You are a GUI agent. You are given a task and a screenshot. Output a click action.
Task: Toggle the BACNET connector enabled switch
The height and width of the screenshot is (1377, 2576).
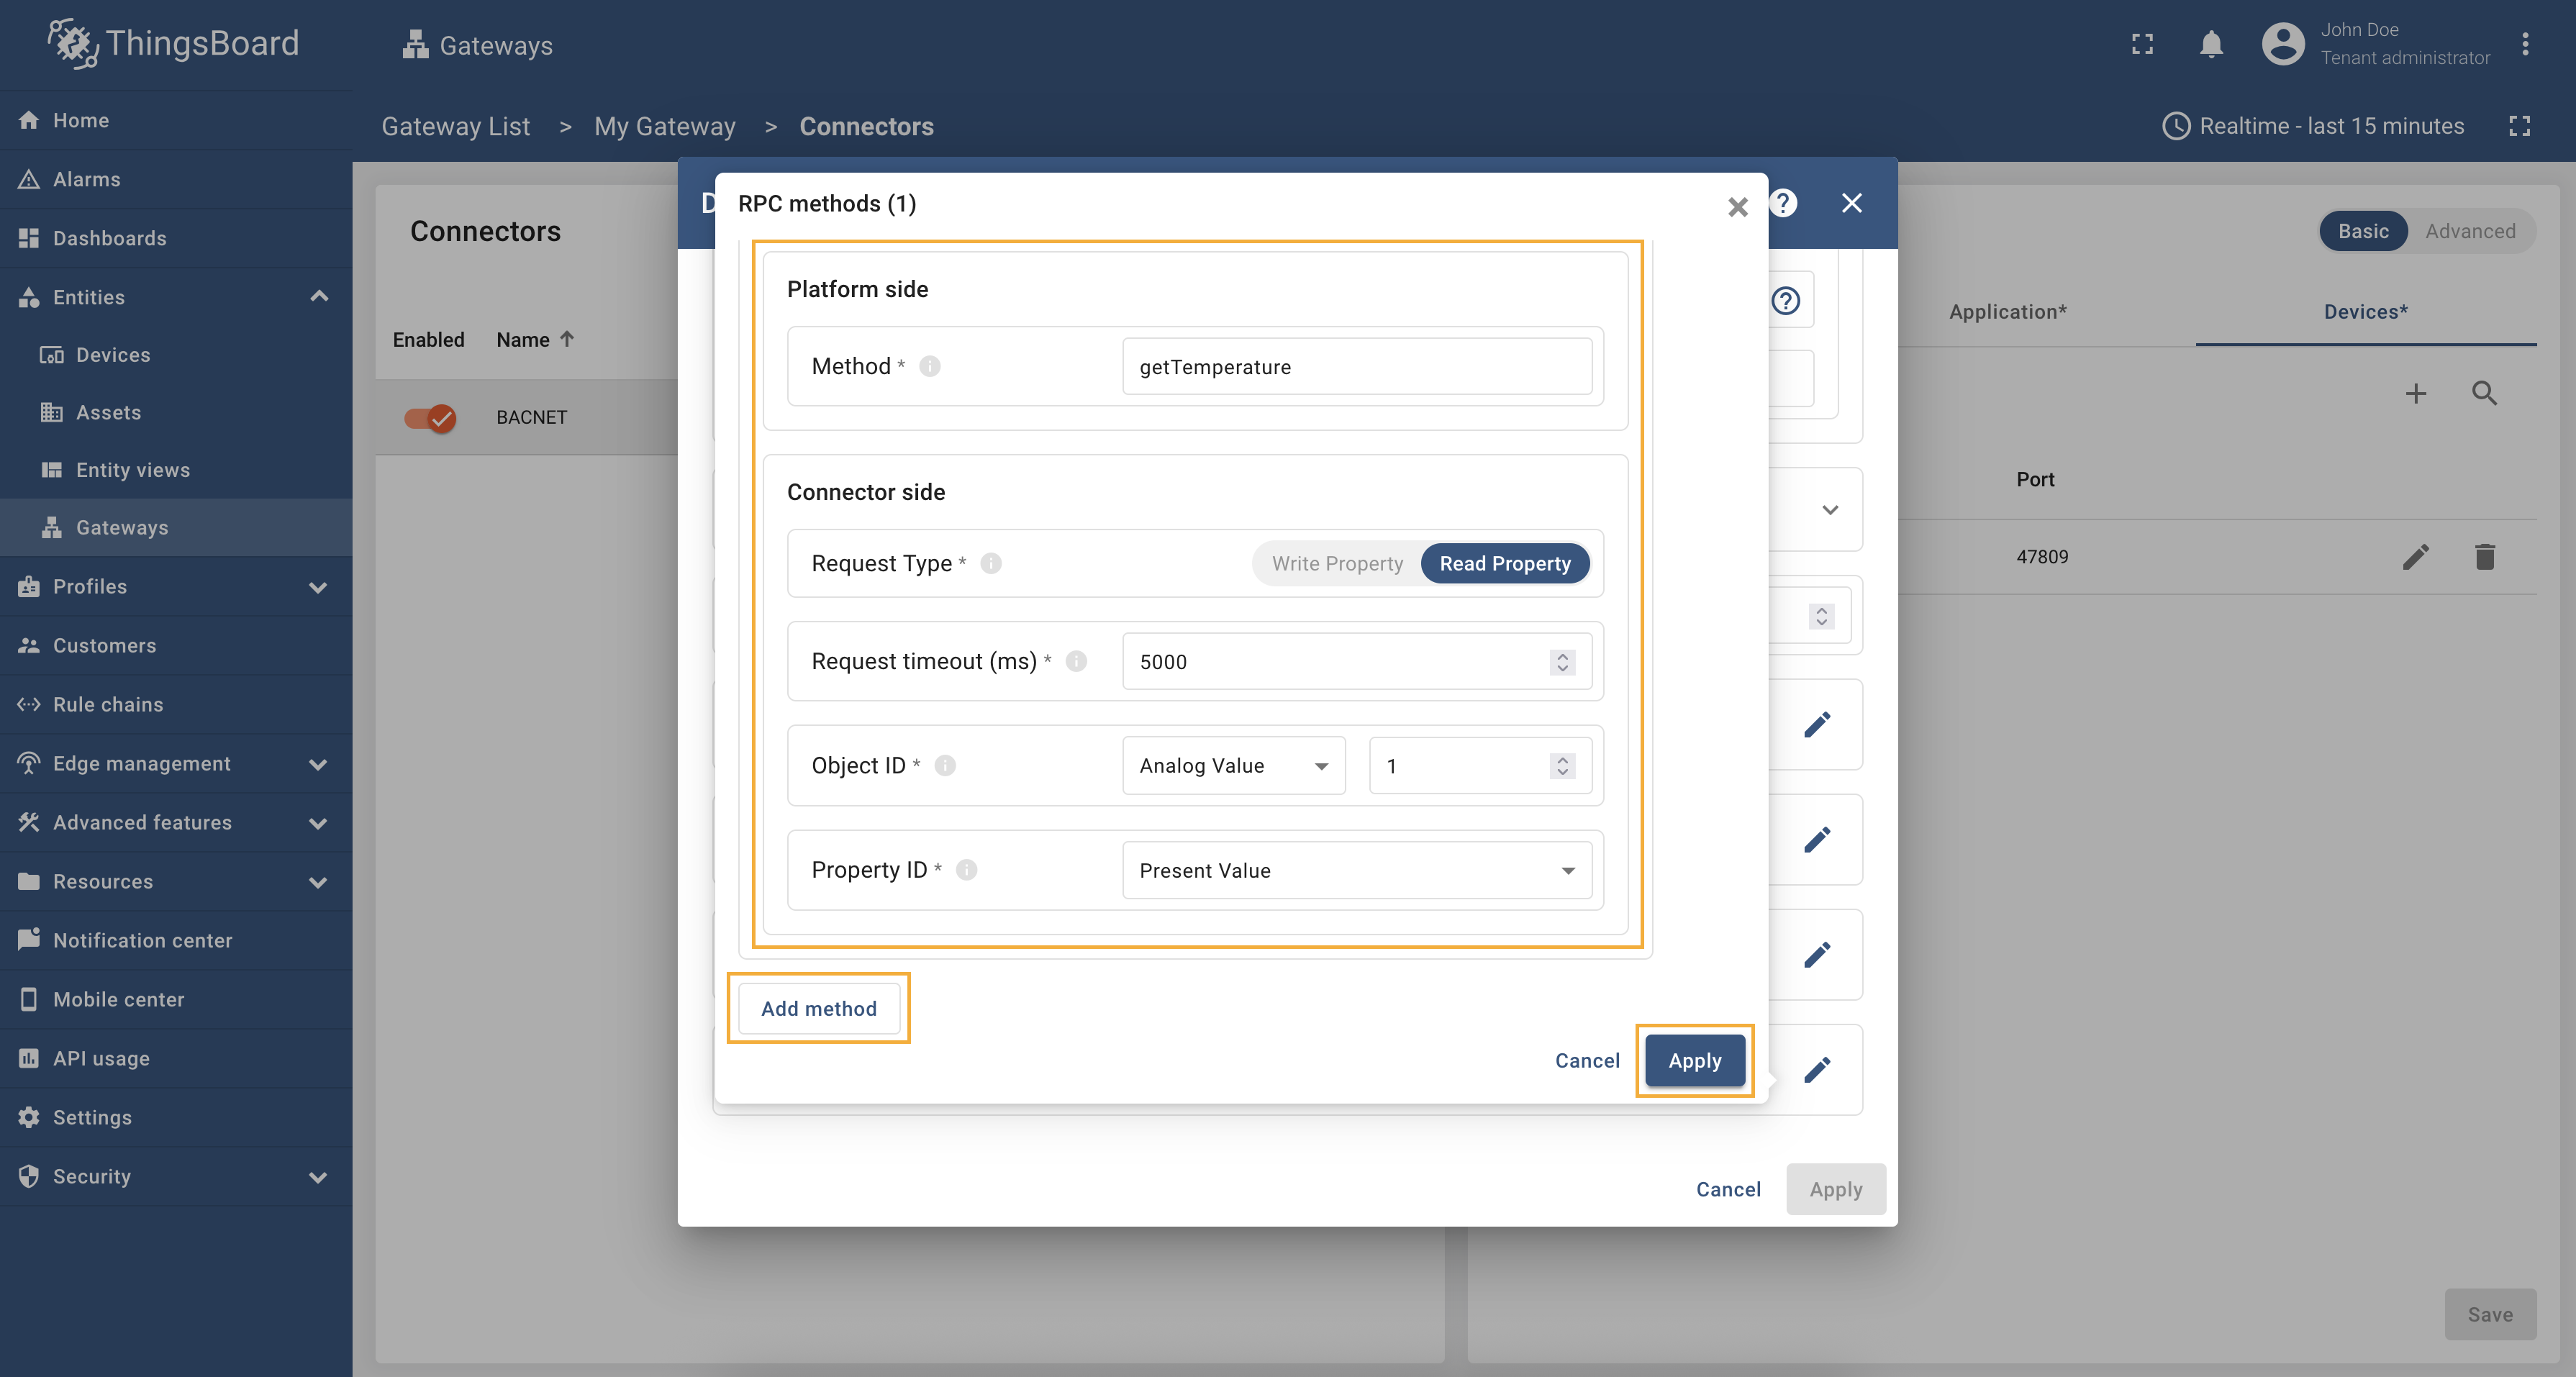click(x=430, y=417)
